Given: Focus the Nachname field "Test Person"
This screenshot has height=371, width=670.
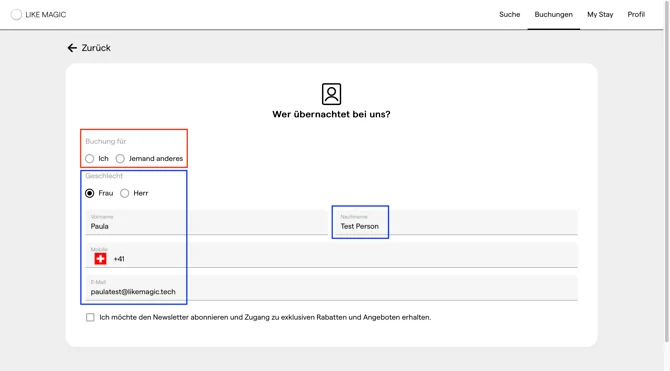Looking at the screenshot, I should [x=456, y=222].
